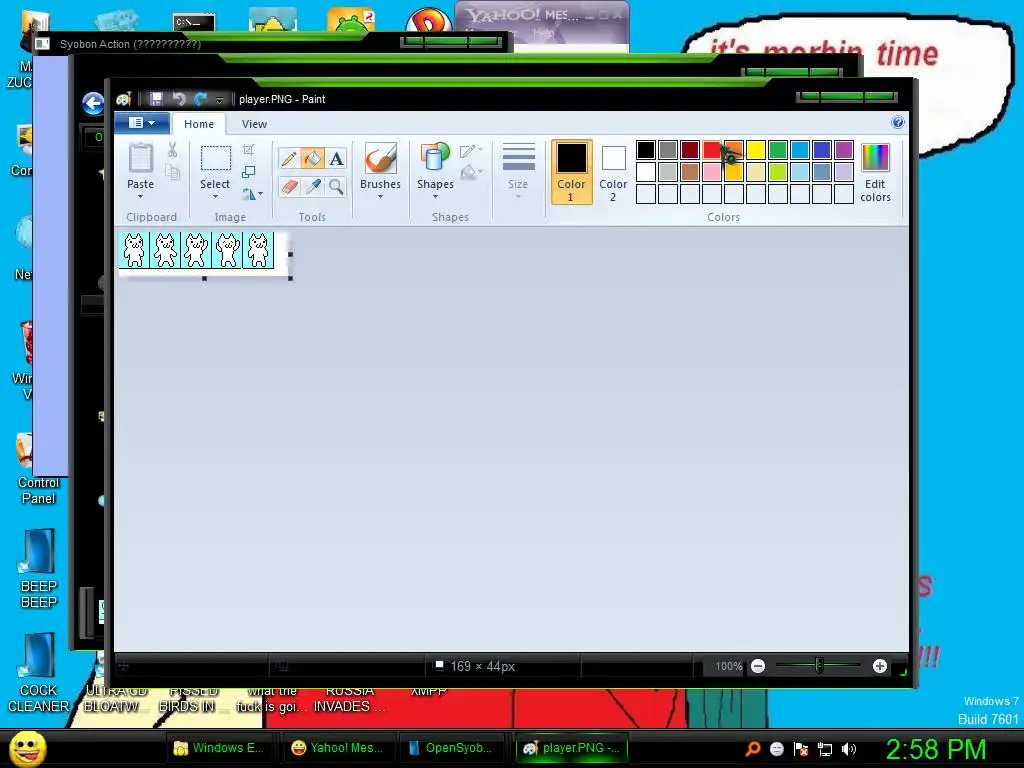Click the Copy icon in Clipboard group
1024x768 pixels.
point(172,172)
